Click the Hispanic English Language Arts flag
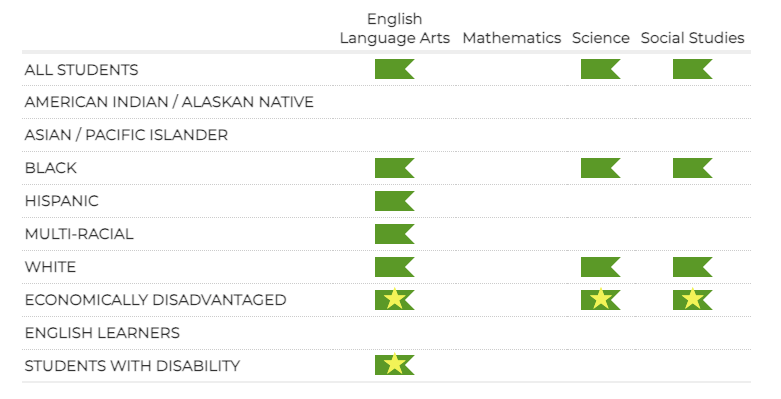Viewport: 781px width, 399px height. tap(394, 201)
